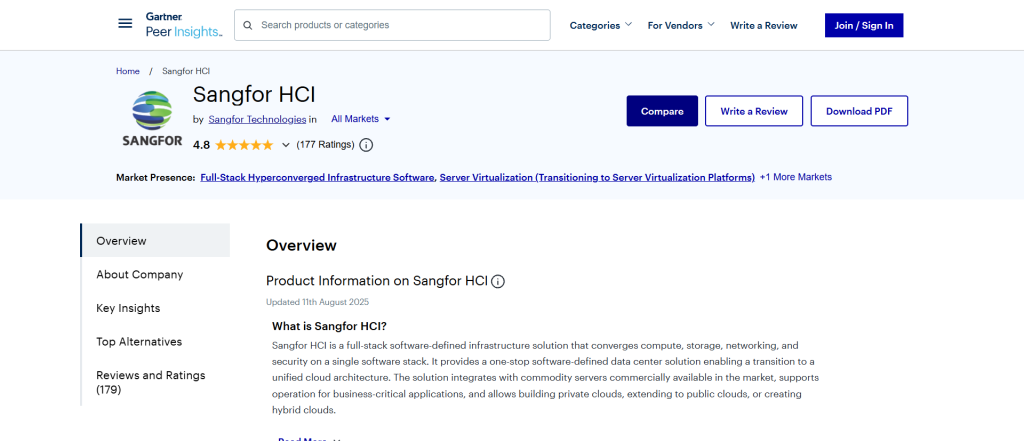The width and height of the screenshot is (1024, 441).
Task: Click the Join / Sign In button
Action: [x=864, y=25]
